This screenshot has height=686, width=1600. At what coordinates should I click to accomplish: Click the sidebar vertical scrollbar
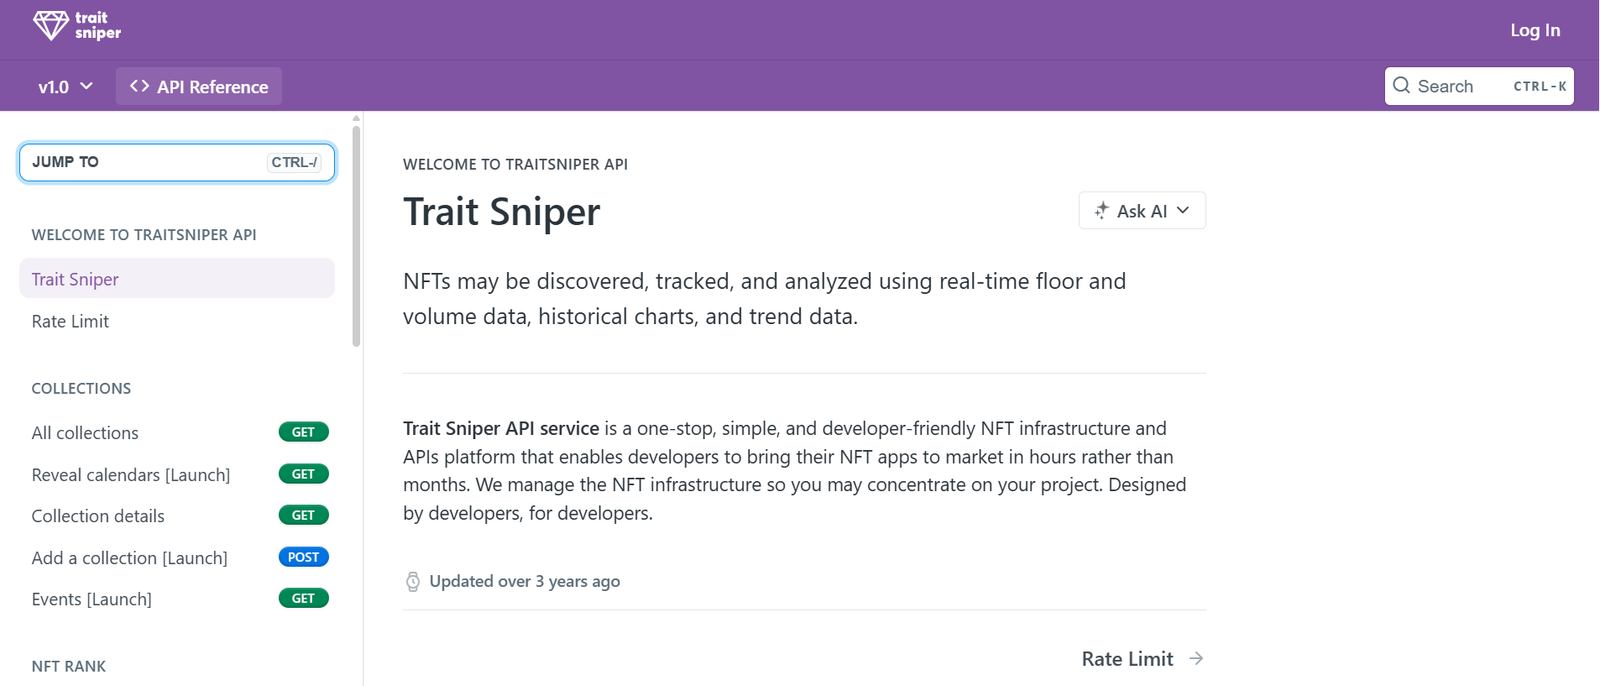tap(356, 237)
